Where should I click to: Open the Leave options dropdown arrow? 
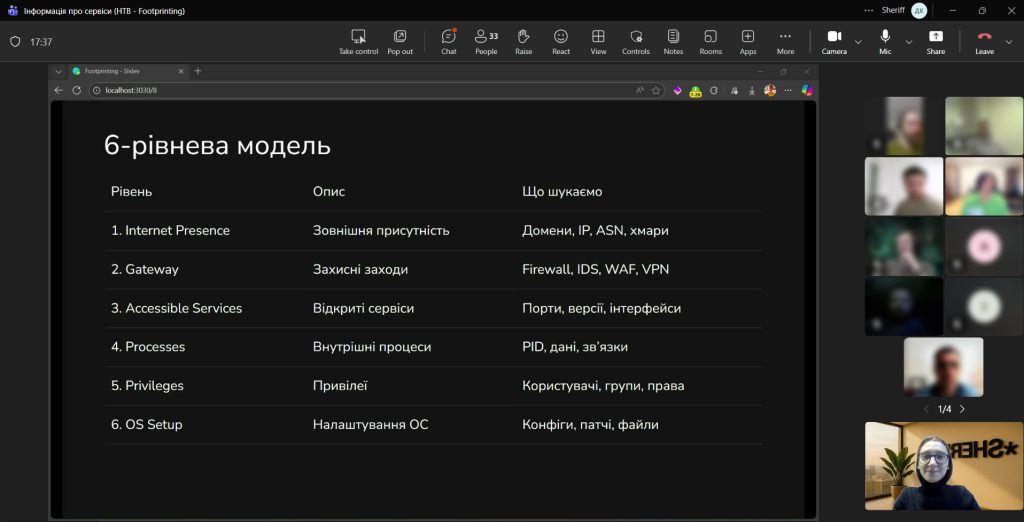(1009, 42)
